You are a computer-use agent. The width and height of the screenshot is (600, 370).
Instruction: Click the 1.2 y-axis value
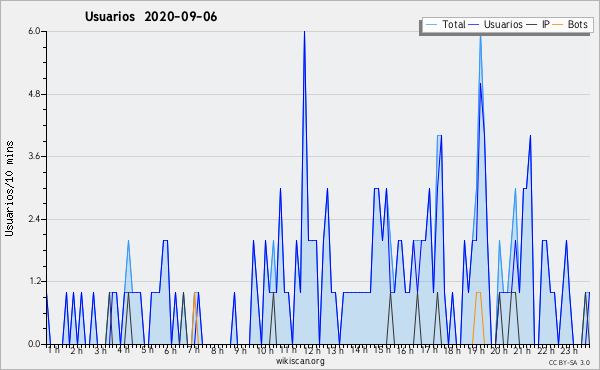(34, 282)
